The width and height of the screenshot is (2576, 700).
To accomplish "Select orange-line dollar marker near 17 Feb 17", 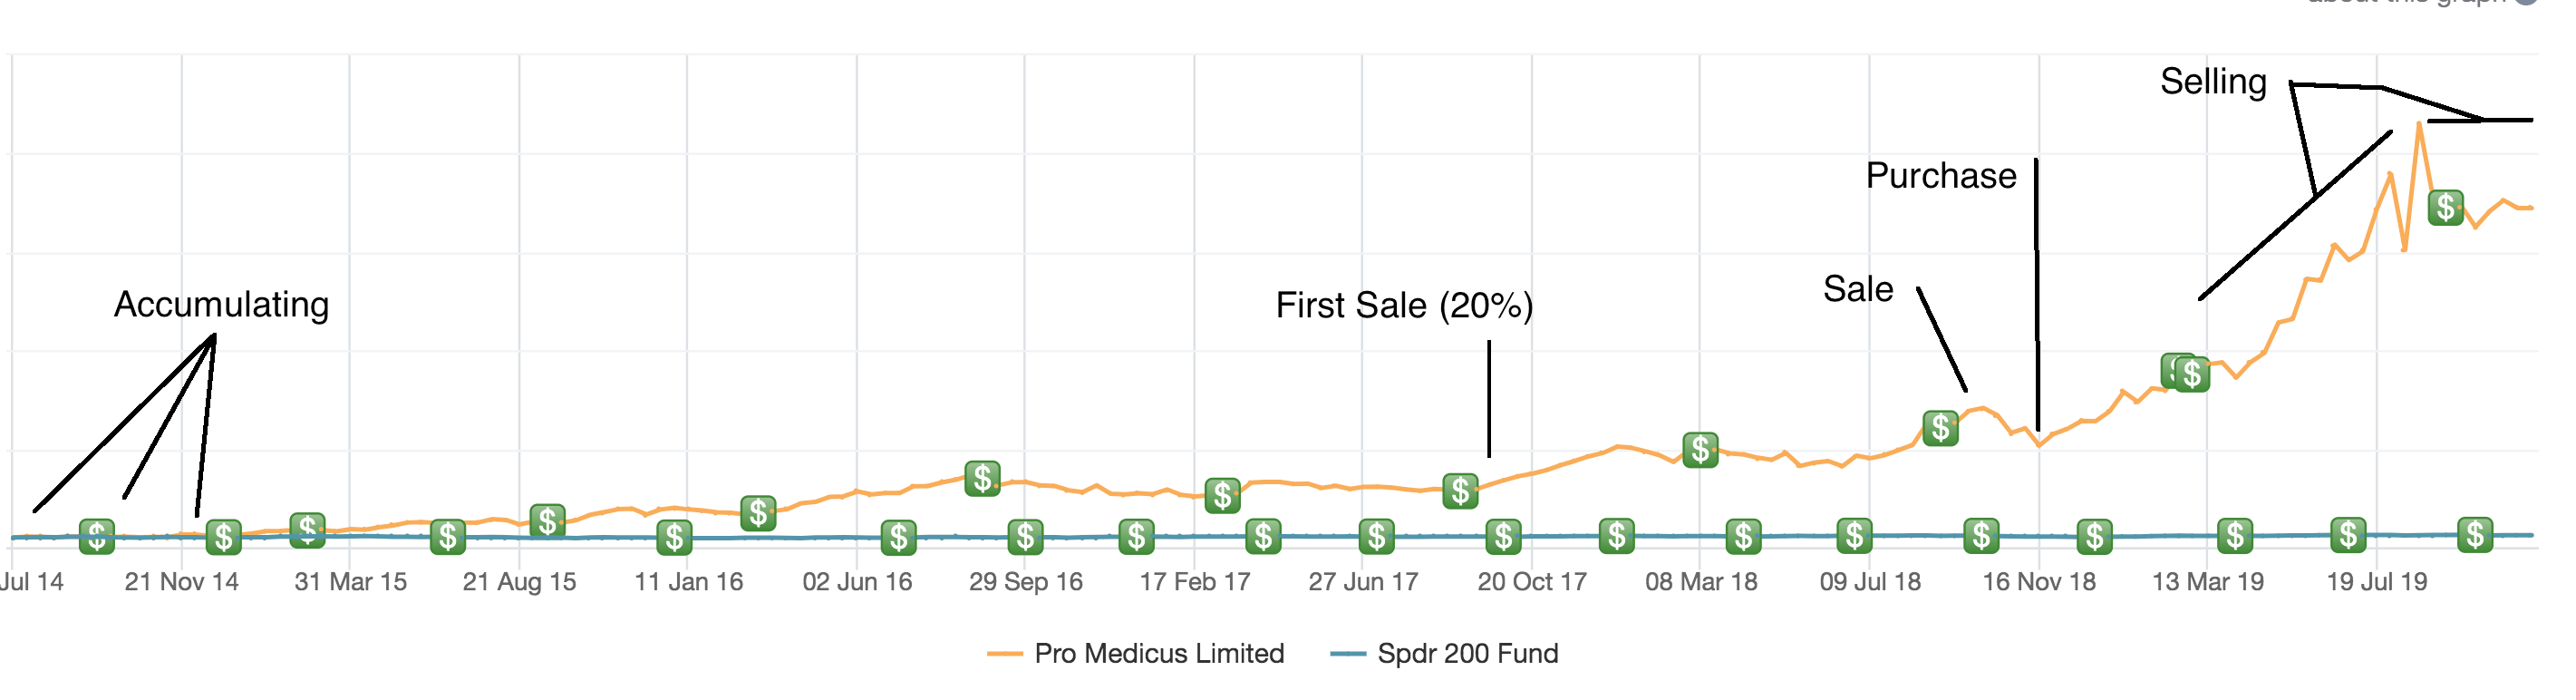I will (1222, 495).
